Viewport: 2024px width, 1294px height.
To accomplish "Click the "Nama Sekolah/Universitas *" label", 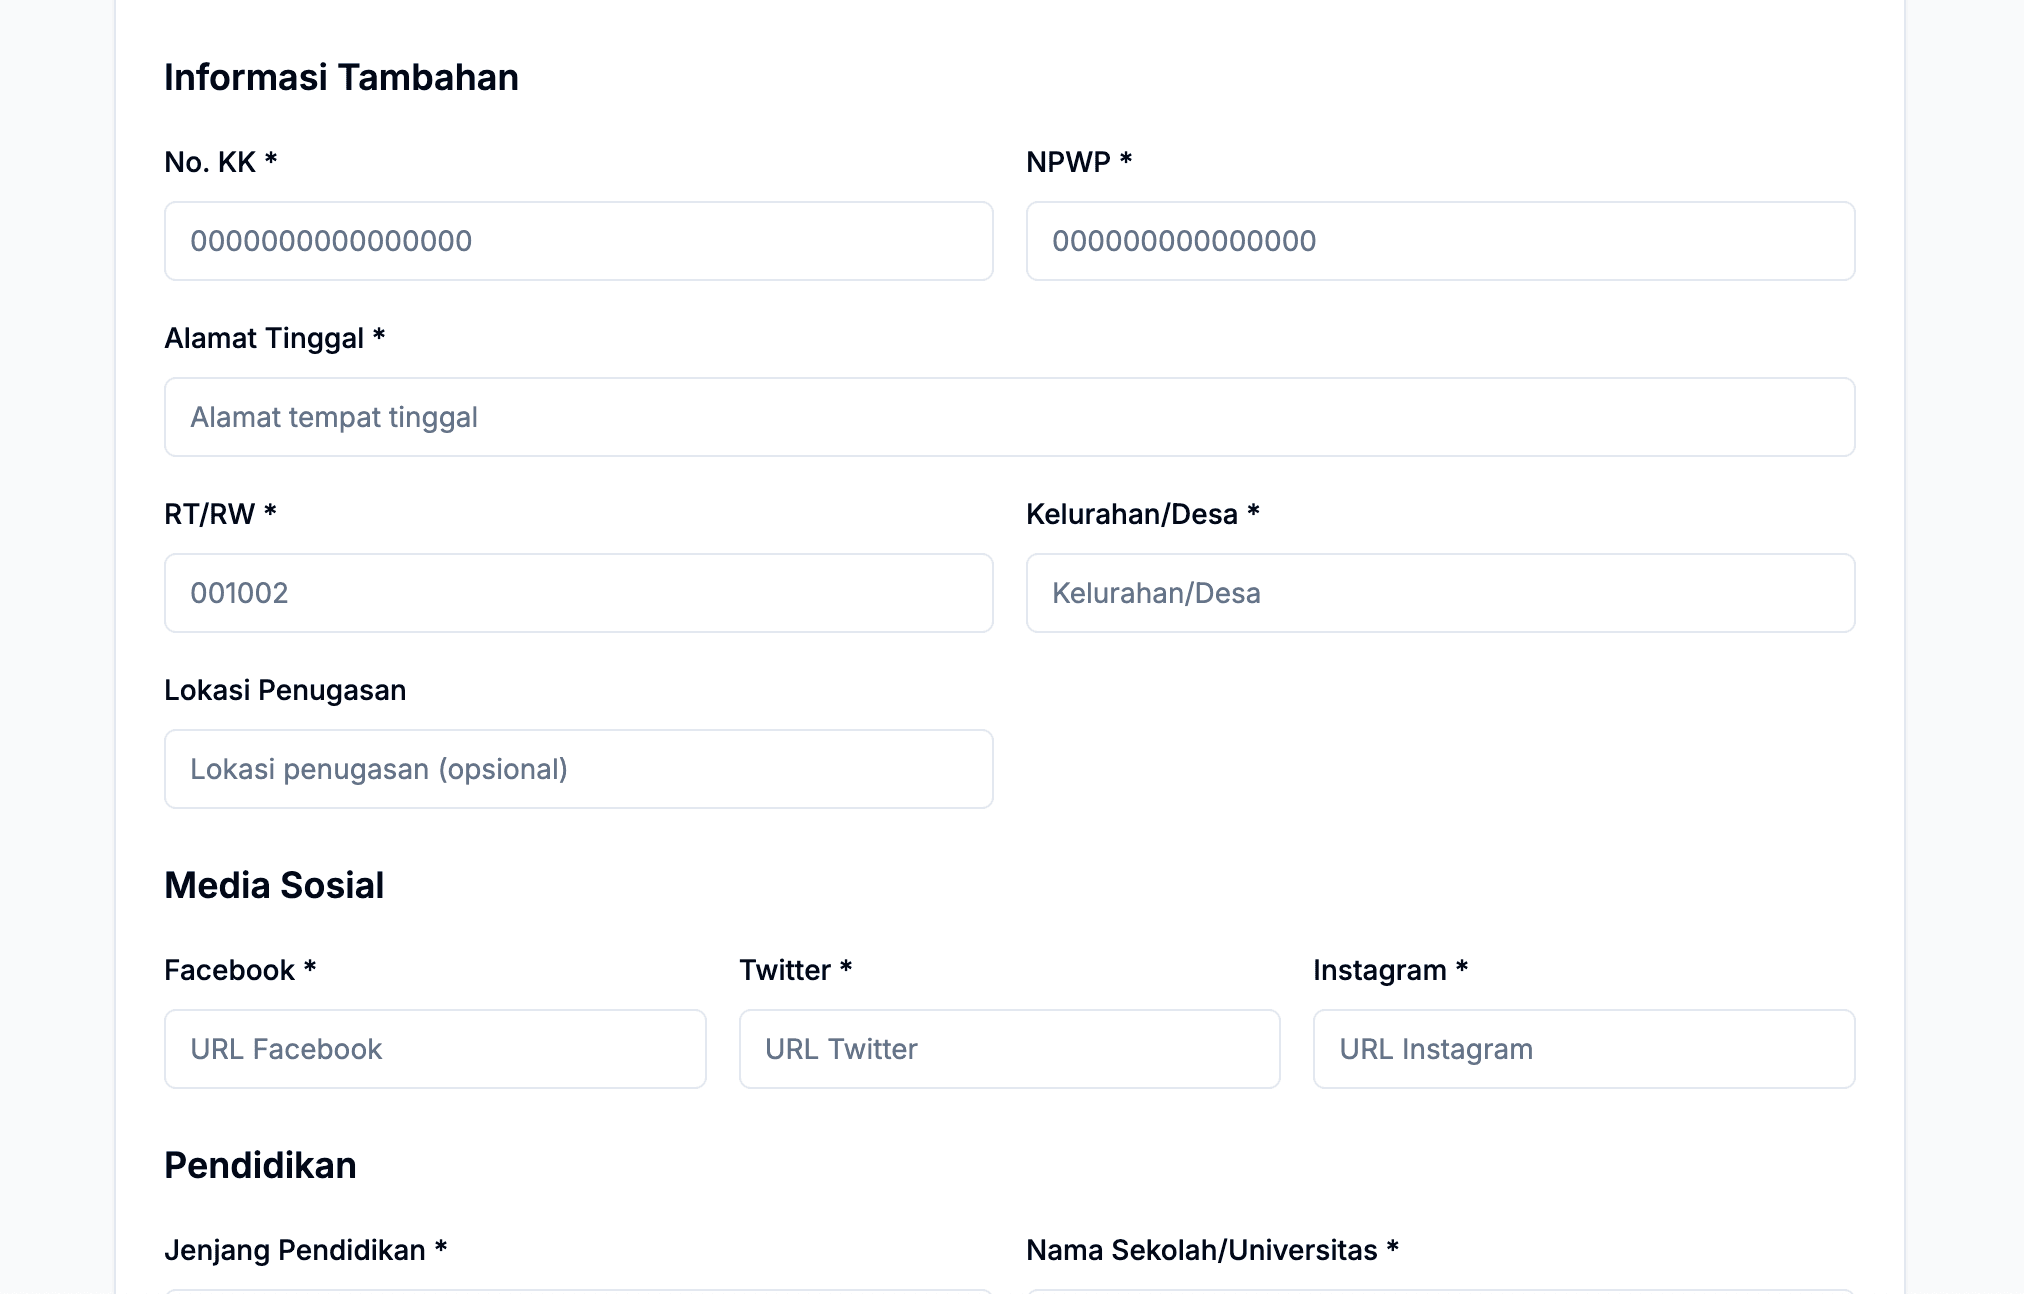I will 1212,1250.
